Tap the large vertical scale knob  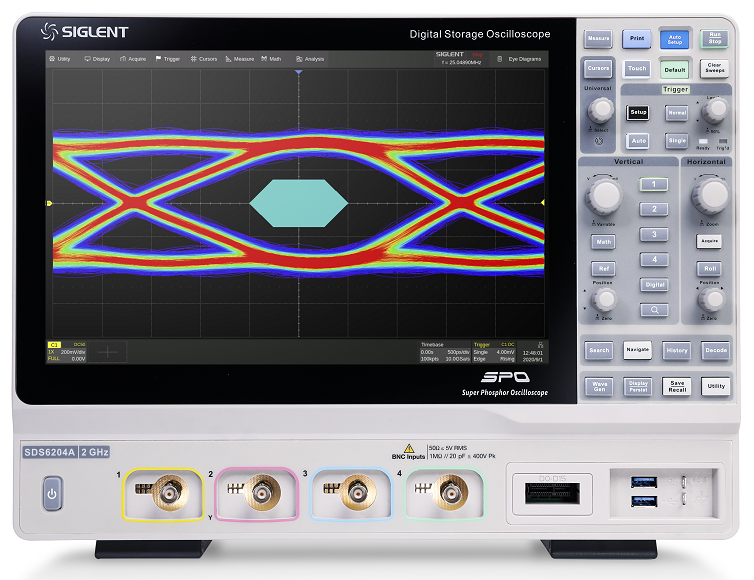tap(604, 196)
